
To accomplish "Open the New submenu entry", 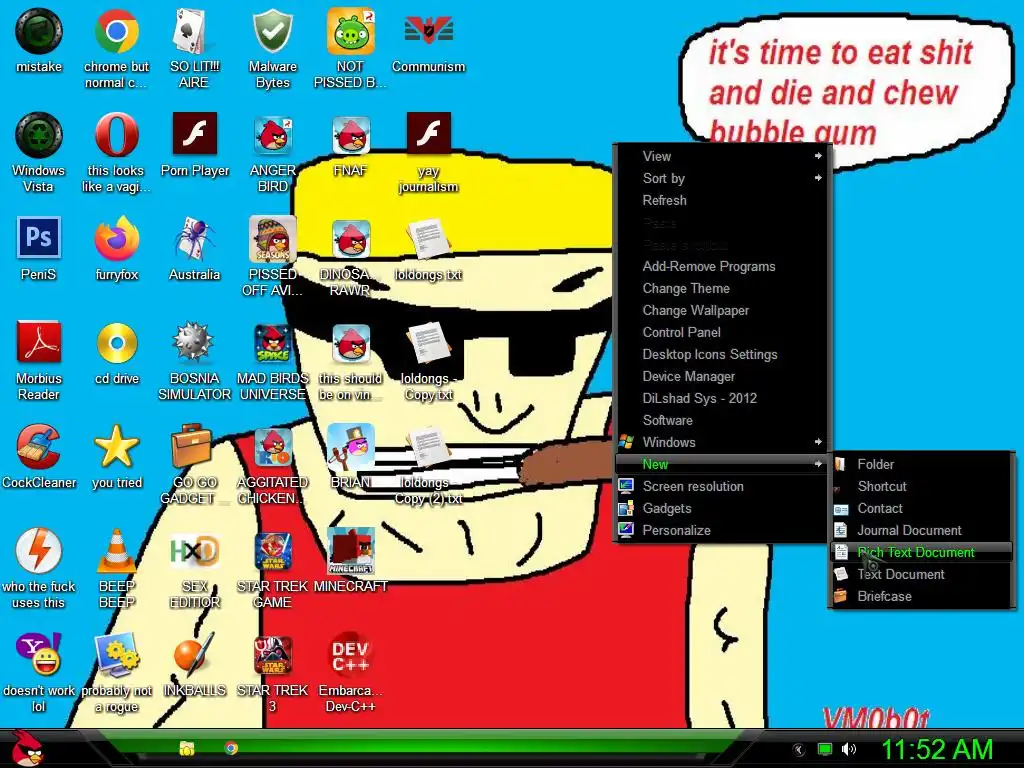I will [722, 464].
